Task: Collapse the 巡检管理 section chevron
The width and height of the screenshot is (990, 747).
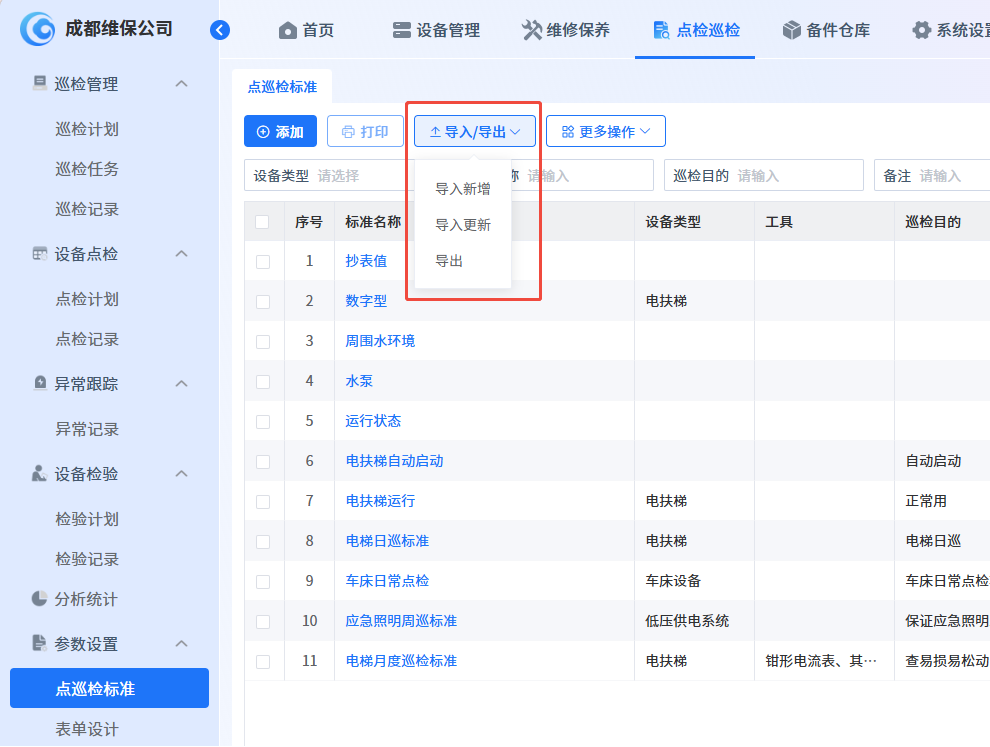Action: (x=181, y=83)
